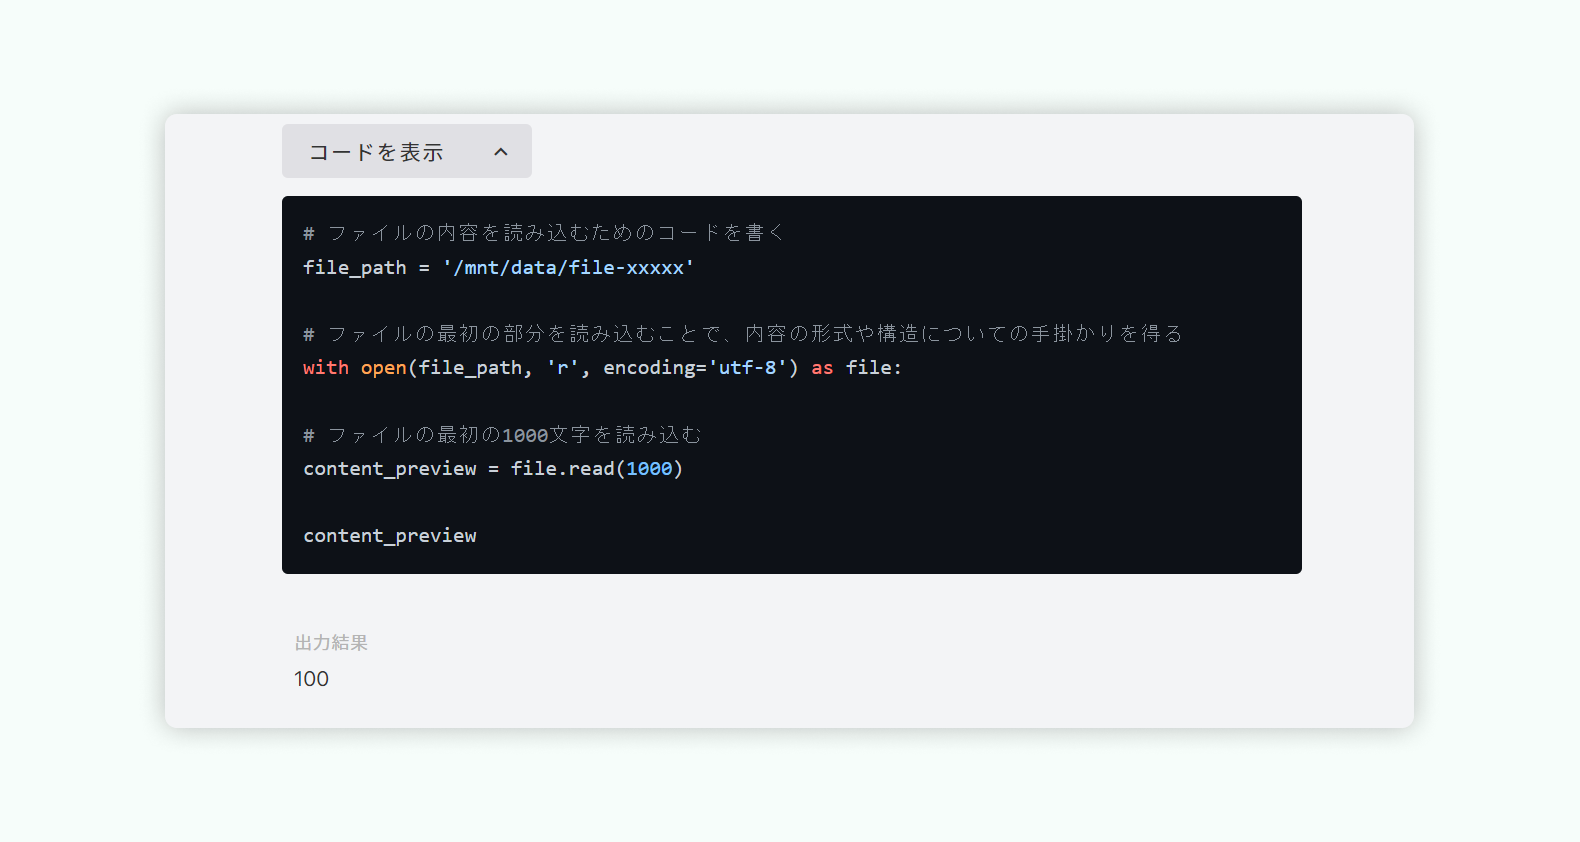The height and width of the screenshot is (842, 1580).
Task: Click the with open statement line
Action: (x=600, y=367)
